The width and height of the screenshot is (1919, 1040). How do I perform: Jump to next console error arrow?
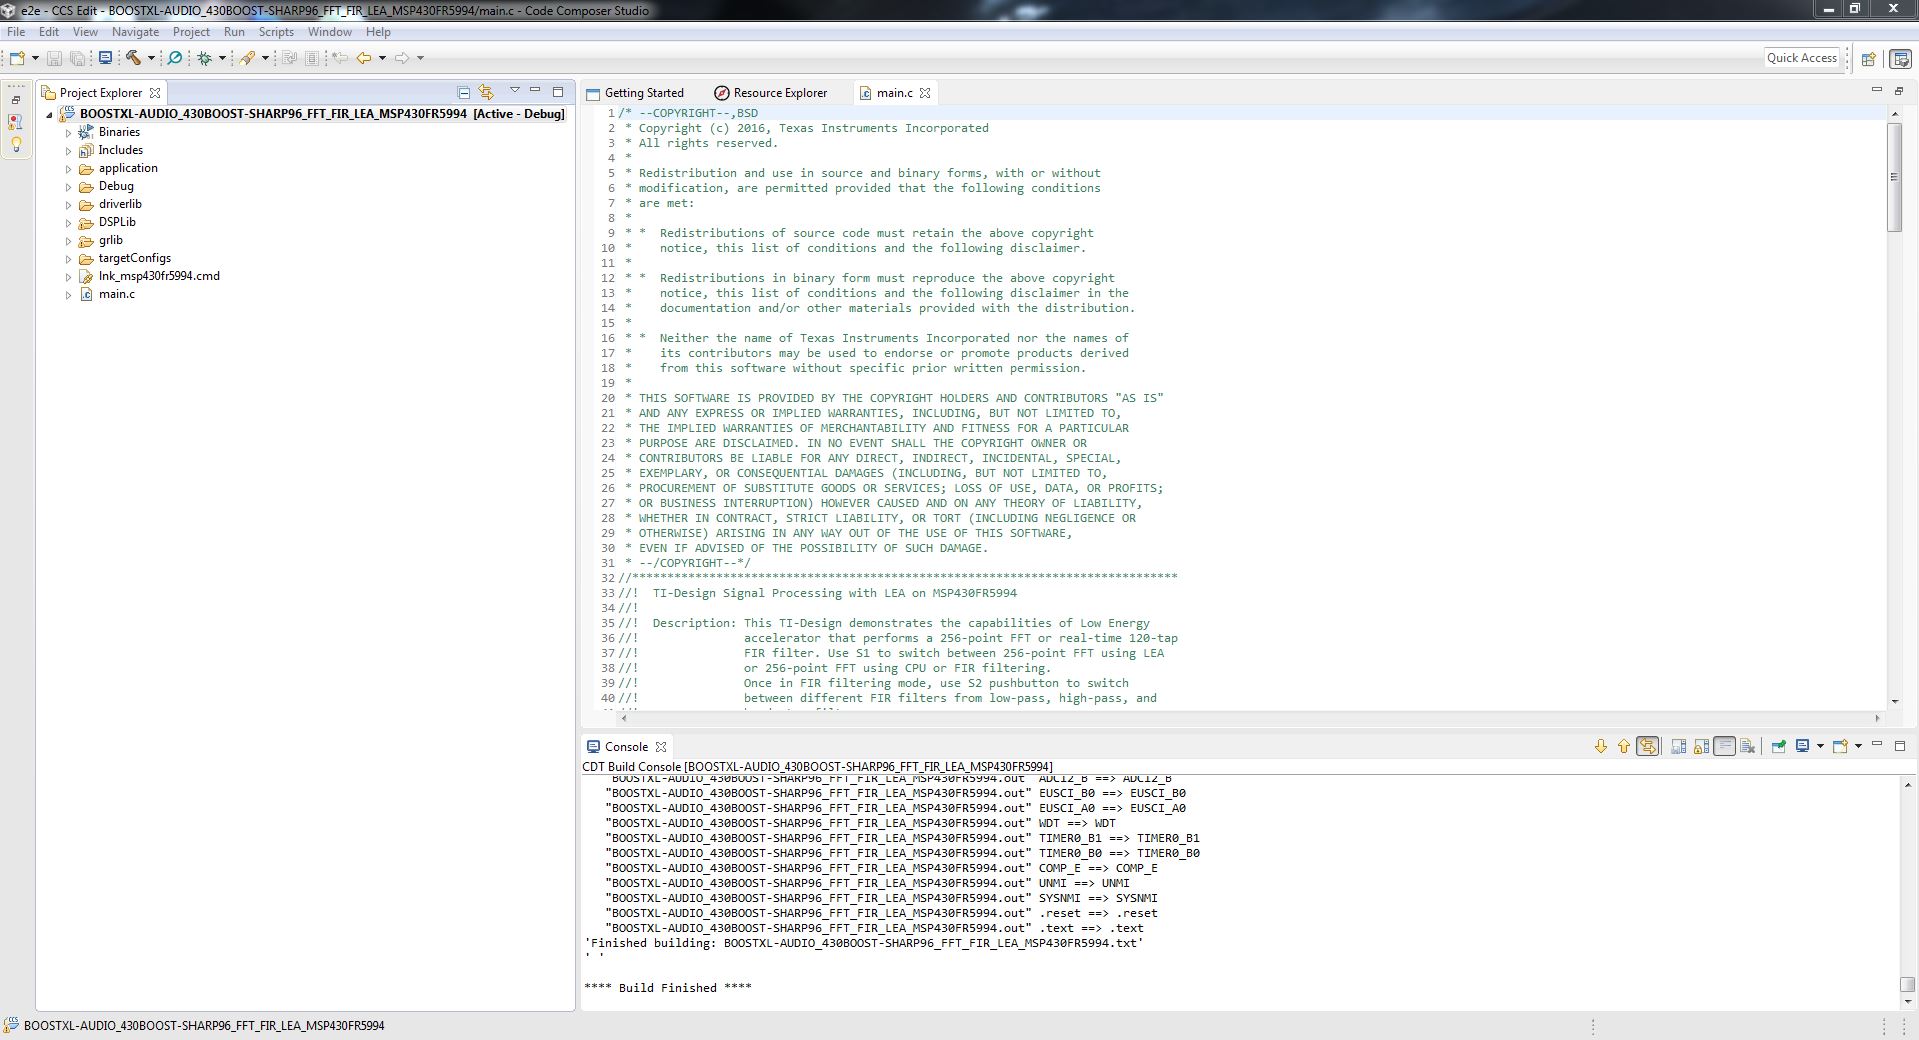click(1601, 746)
